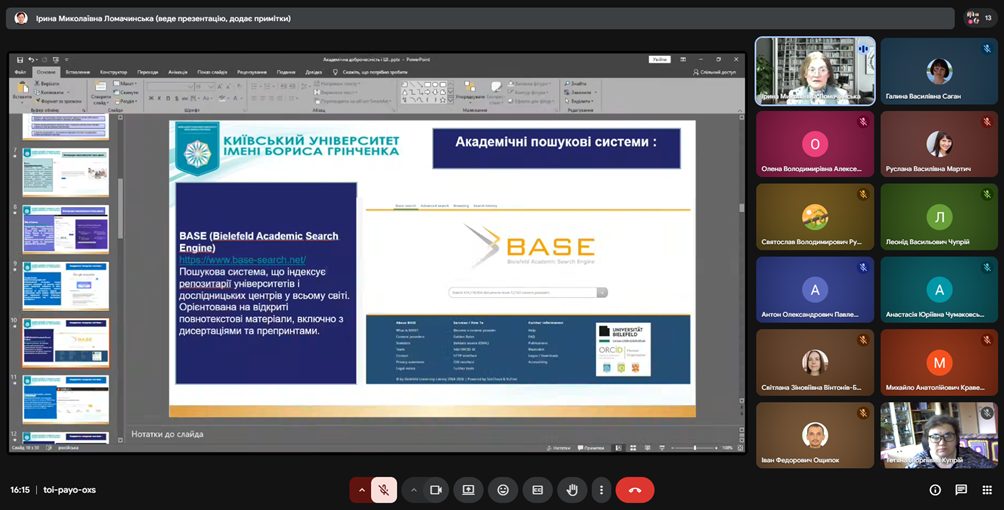Viewport: 1004px width, 510px height.
Task: Open the activities grid icon
Action: (x=986, y=490)
